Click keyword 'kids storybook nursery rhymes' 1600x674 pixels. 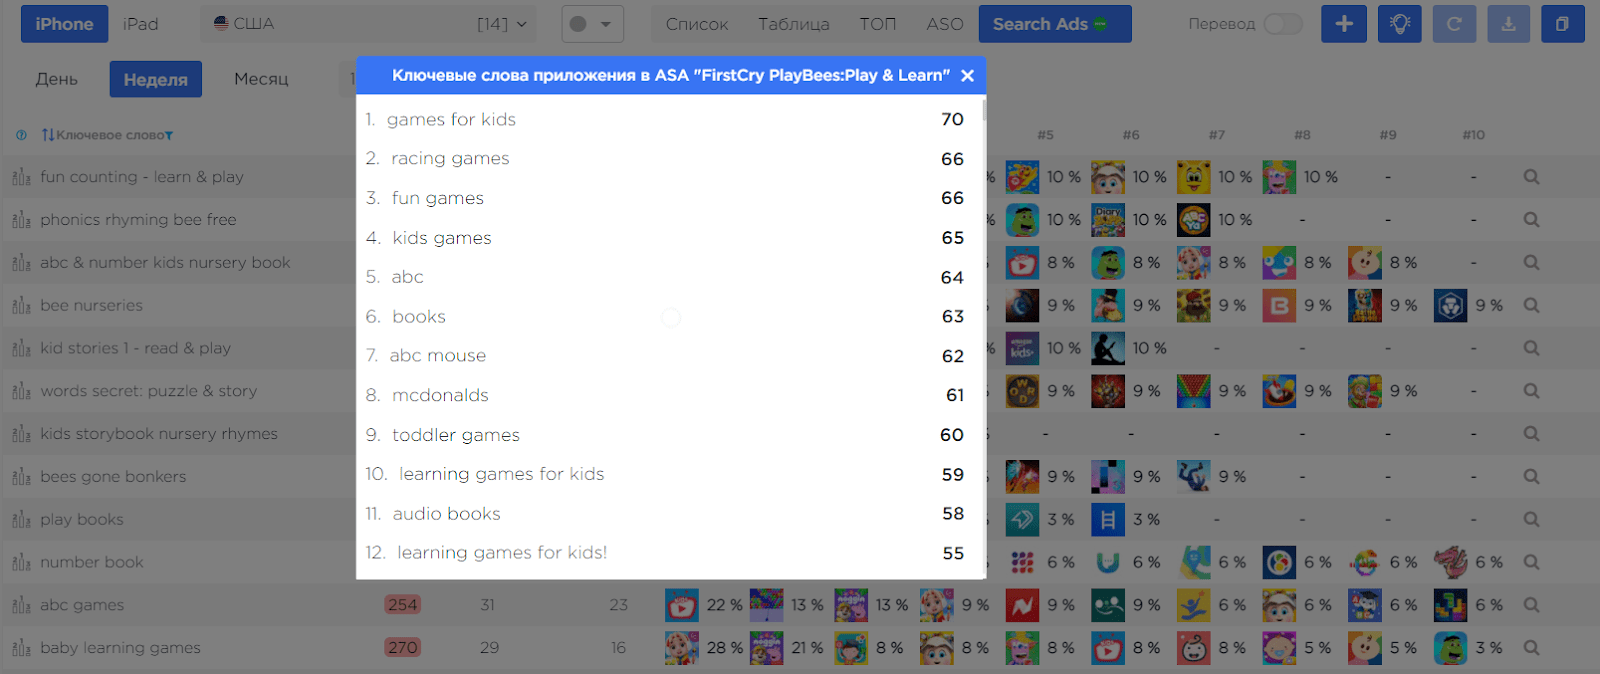[159, 434]
